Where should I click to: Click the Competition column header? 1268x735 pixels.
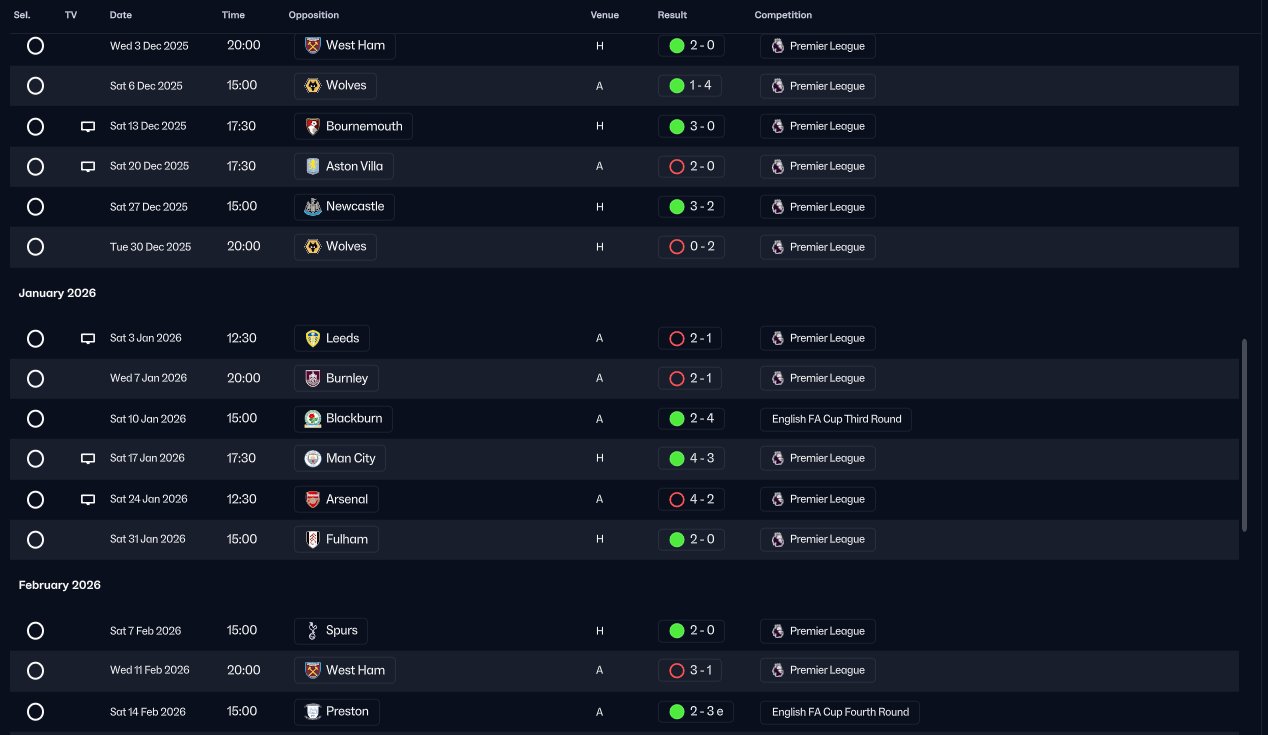click(783, 15)
